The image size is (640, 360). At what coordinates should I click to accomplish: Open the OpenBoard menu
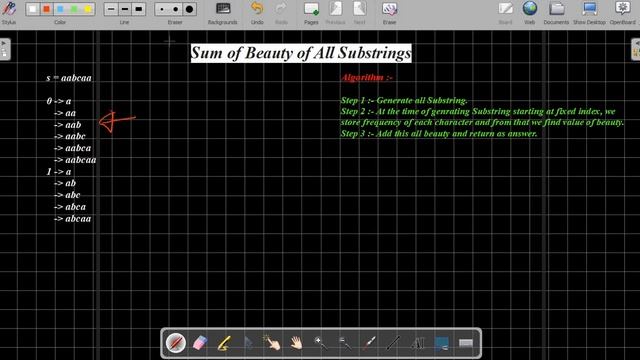tap(622, 12)
